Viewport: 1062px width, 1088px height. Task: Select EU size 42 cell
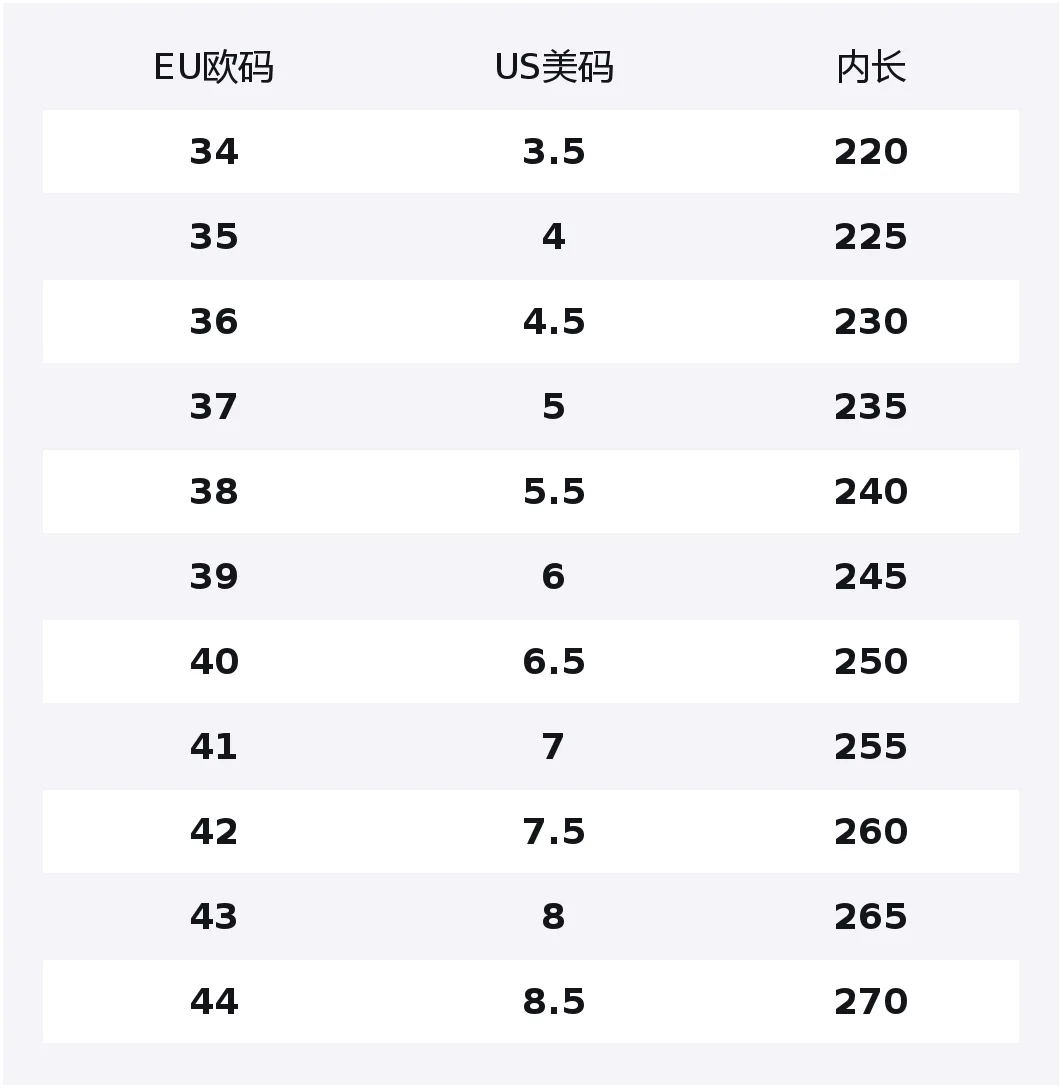point(214,831)
